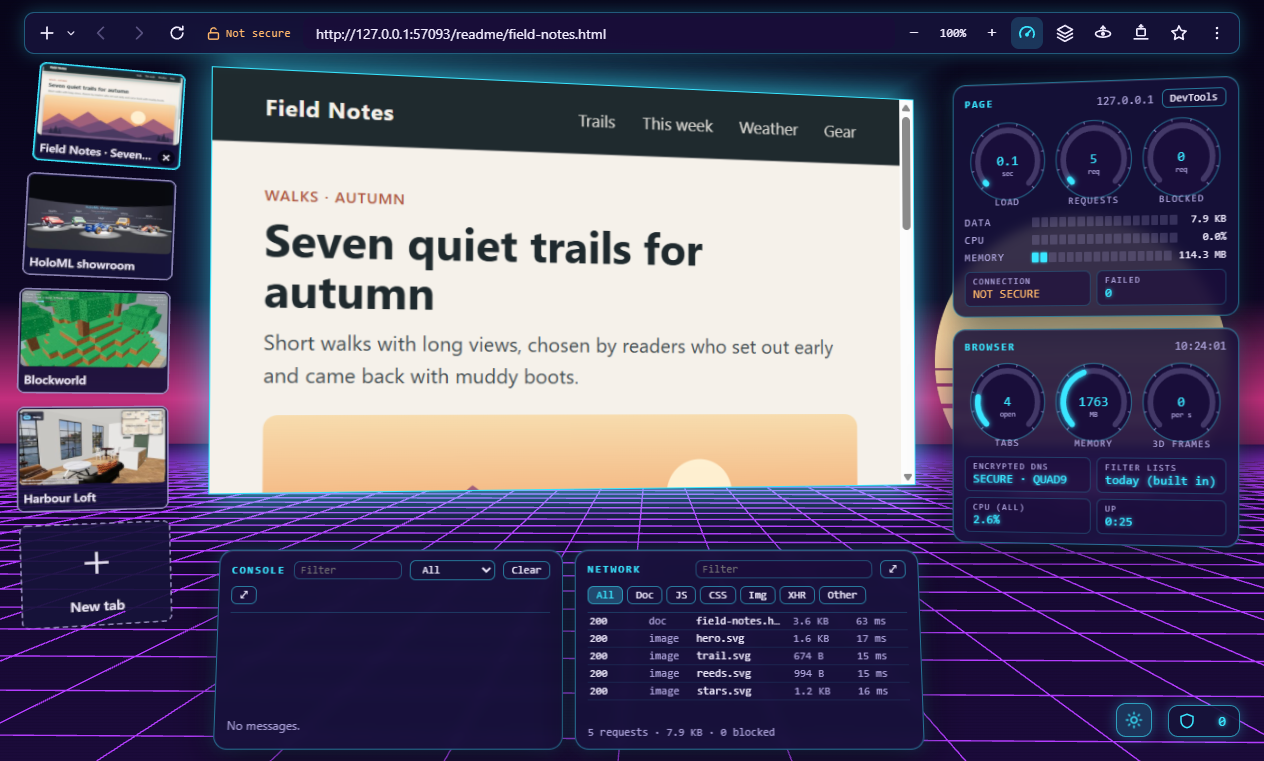This screenshot has width=1264, height=761.
Task: Focus the Network filter field
Action: point(784,569)
